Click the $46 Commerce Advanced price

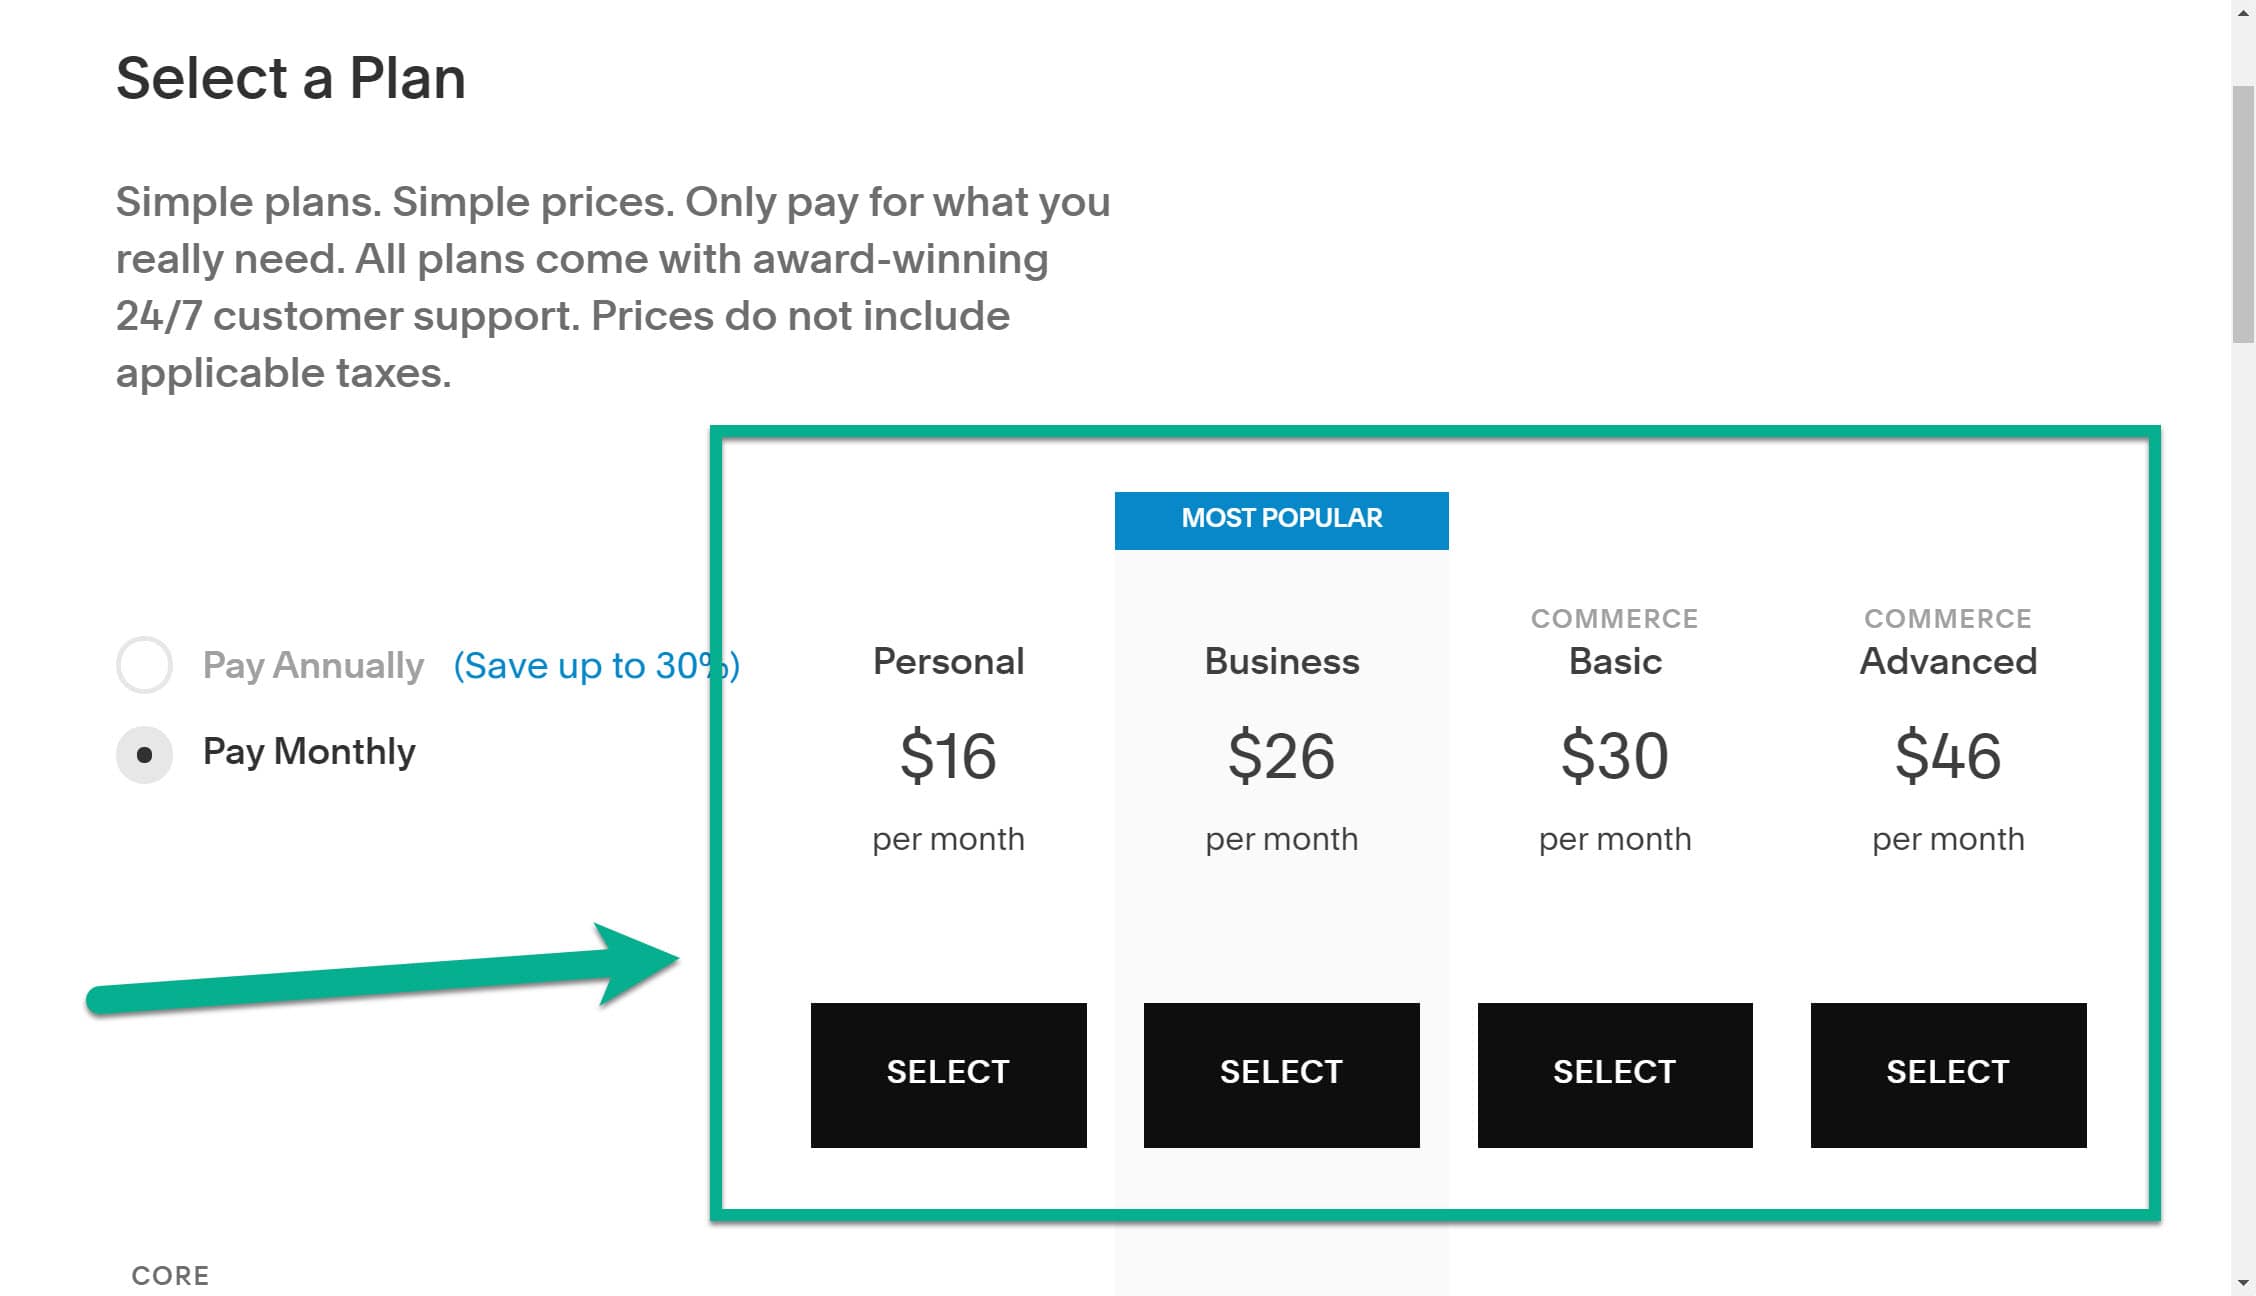(1947, 756)
